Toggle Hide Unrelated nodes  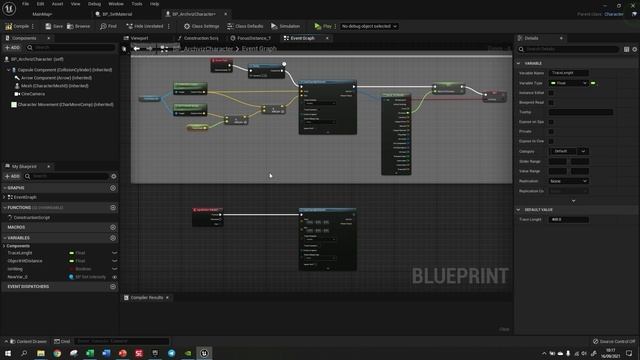pos(144,26)
